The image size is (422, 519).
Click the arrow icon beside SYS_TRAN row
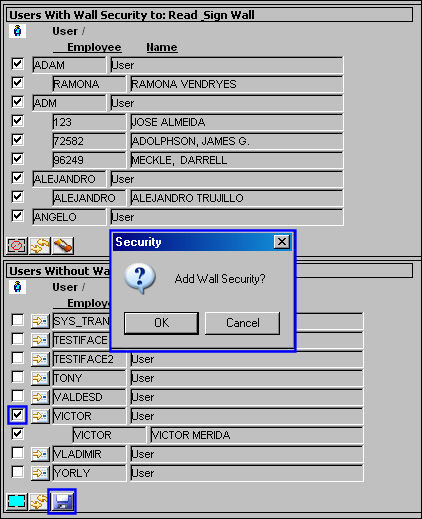[40, 321]
